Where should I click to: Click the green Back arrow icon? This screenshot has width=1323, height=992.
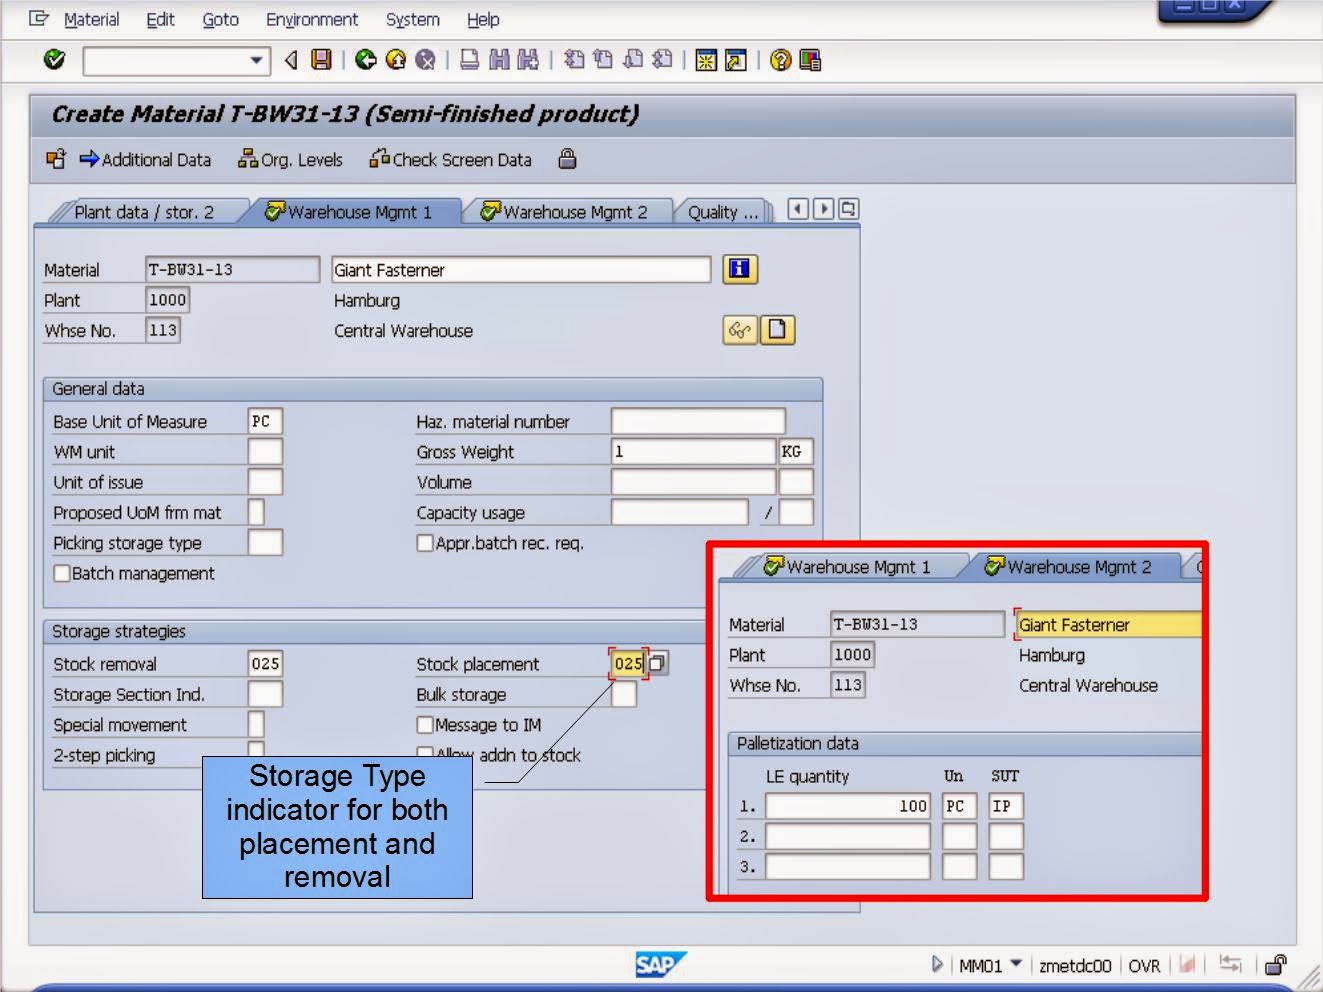[366, 60]
